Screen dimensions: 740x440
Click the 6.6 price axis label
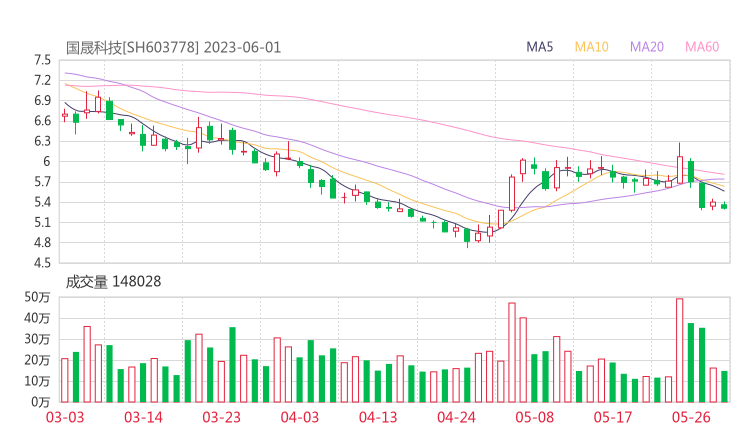coord(42,121)
